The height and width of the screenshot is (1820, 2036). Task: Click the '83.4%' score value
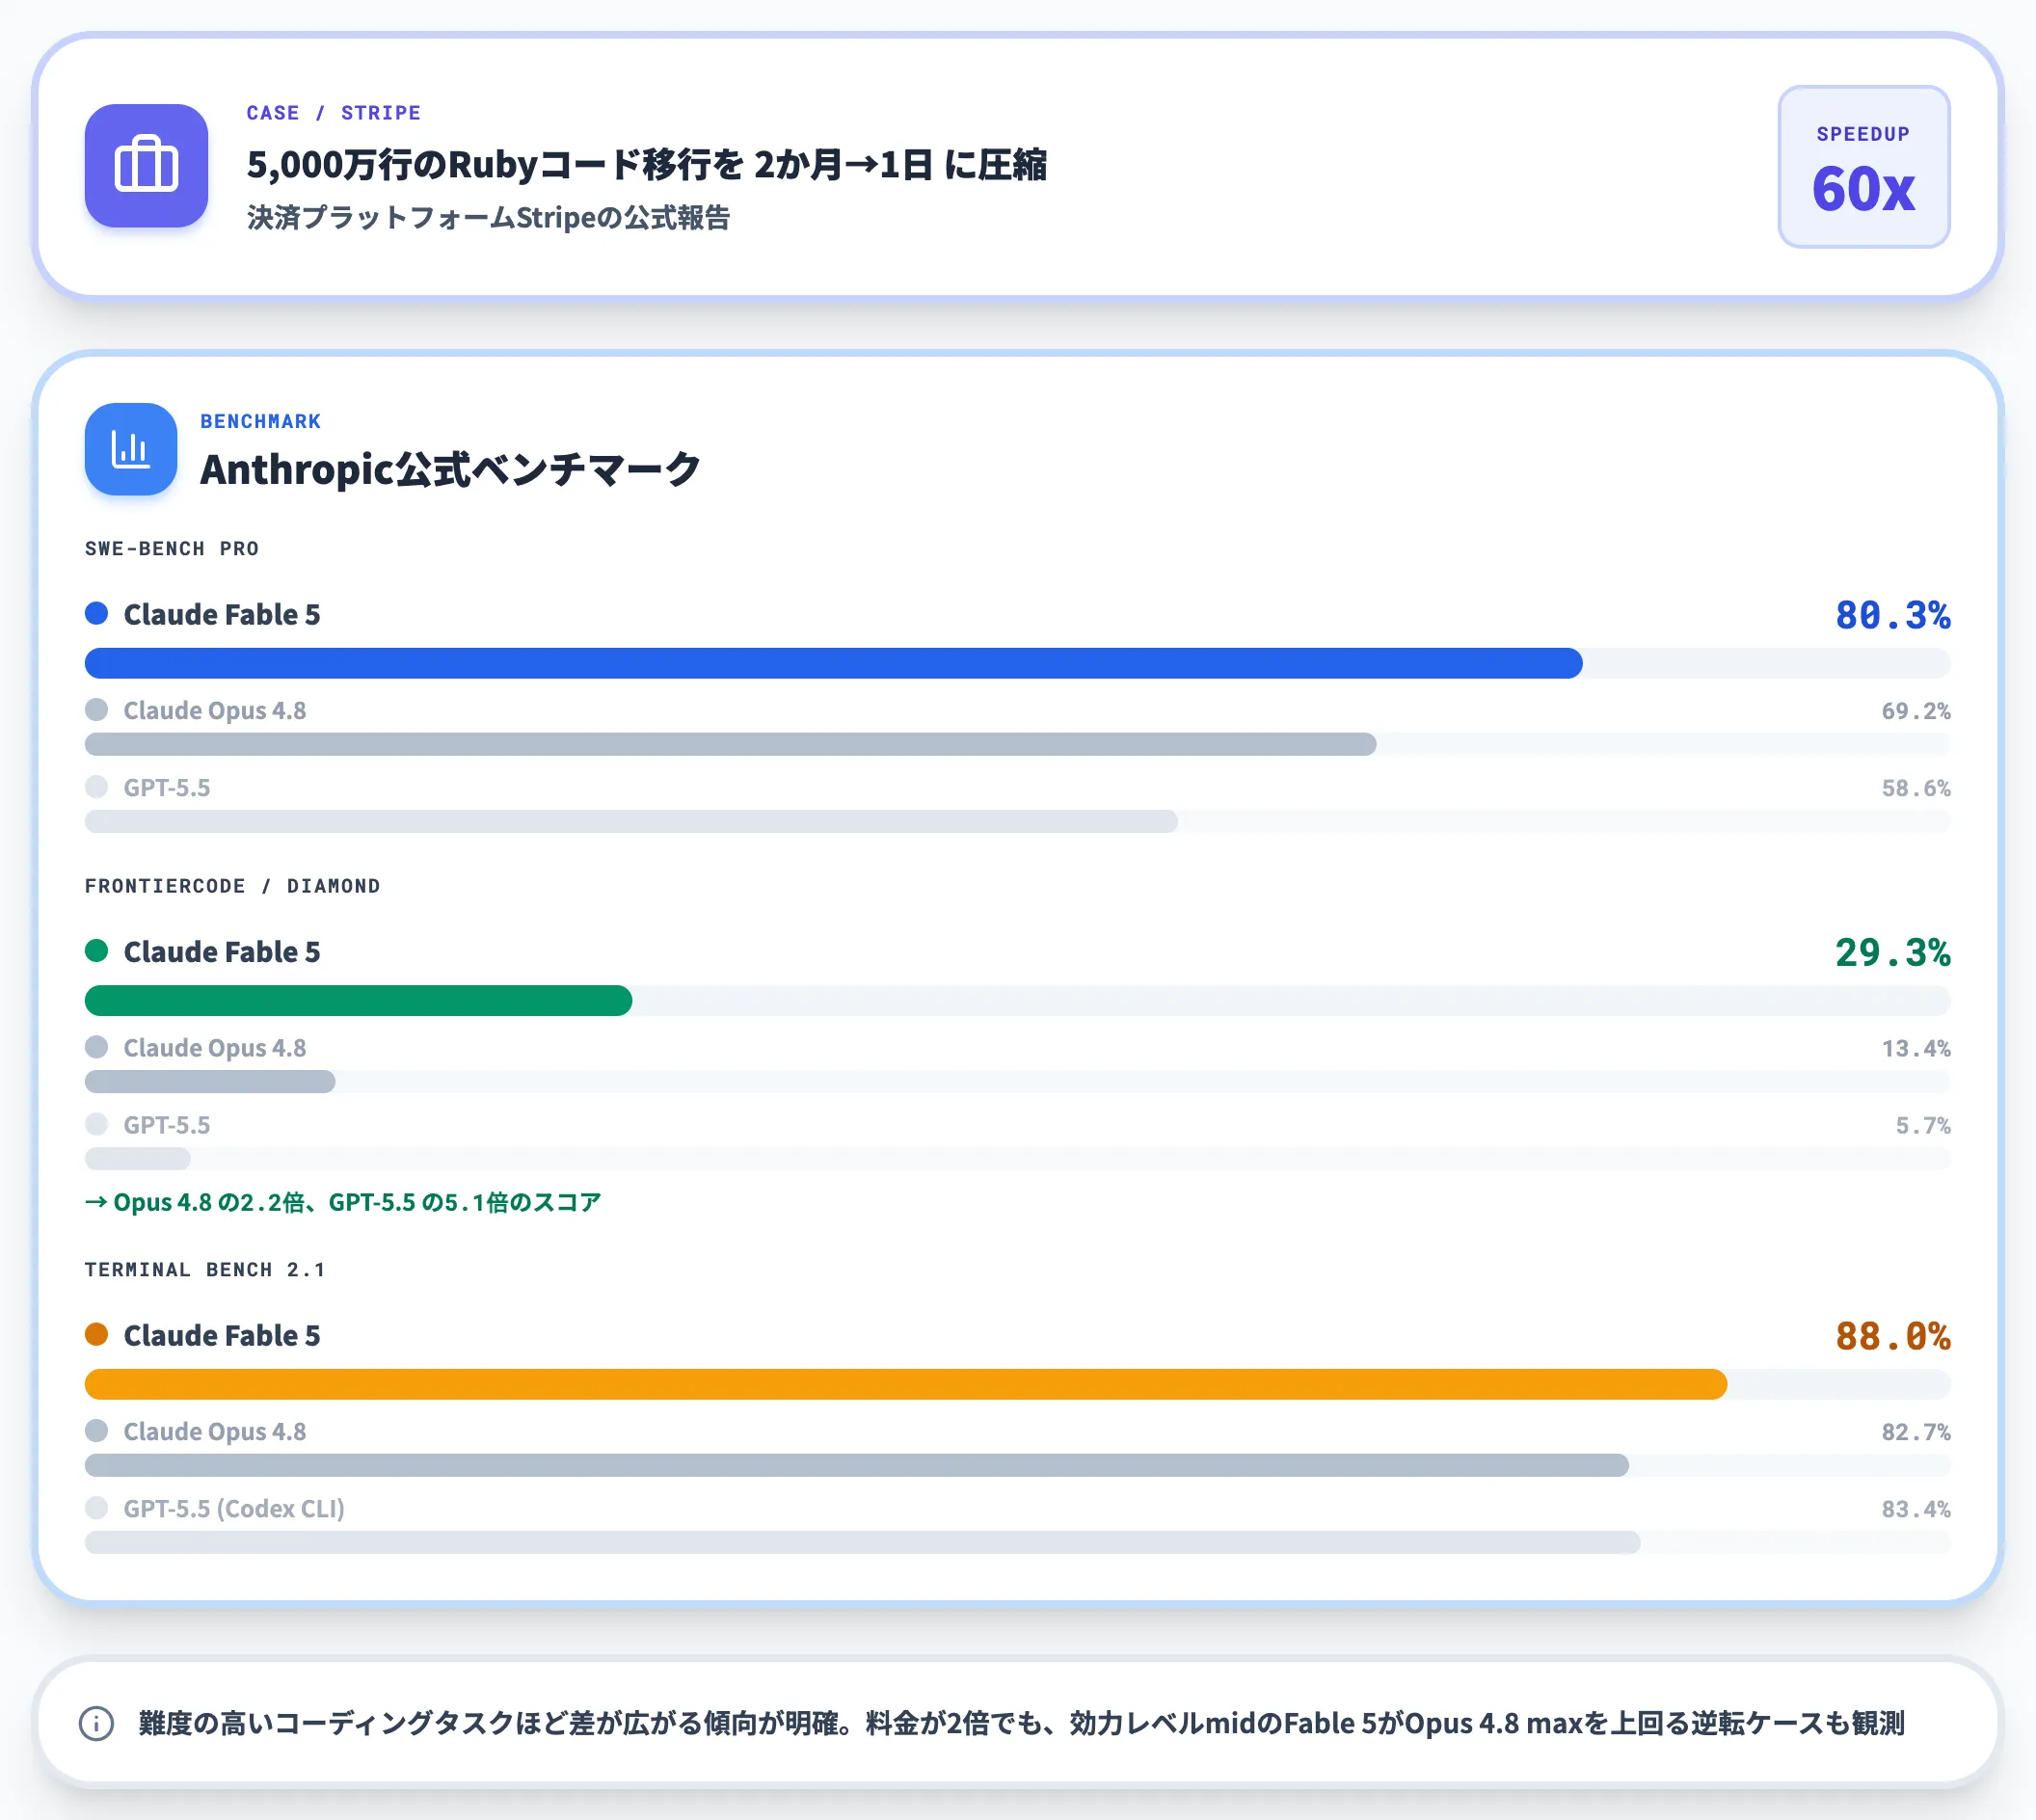[x=1915, y=1509]
